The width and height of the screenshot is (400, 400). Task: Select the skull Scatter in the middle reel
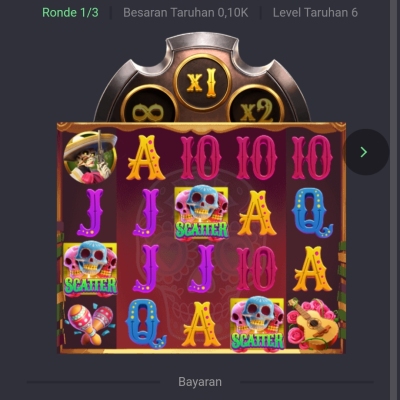(x=201, y=213)
